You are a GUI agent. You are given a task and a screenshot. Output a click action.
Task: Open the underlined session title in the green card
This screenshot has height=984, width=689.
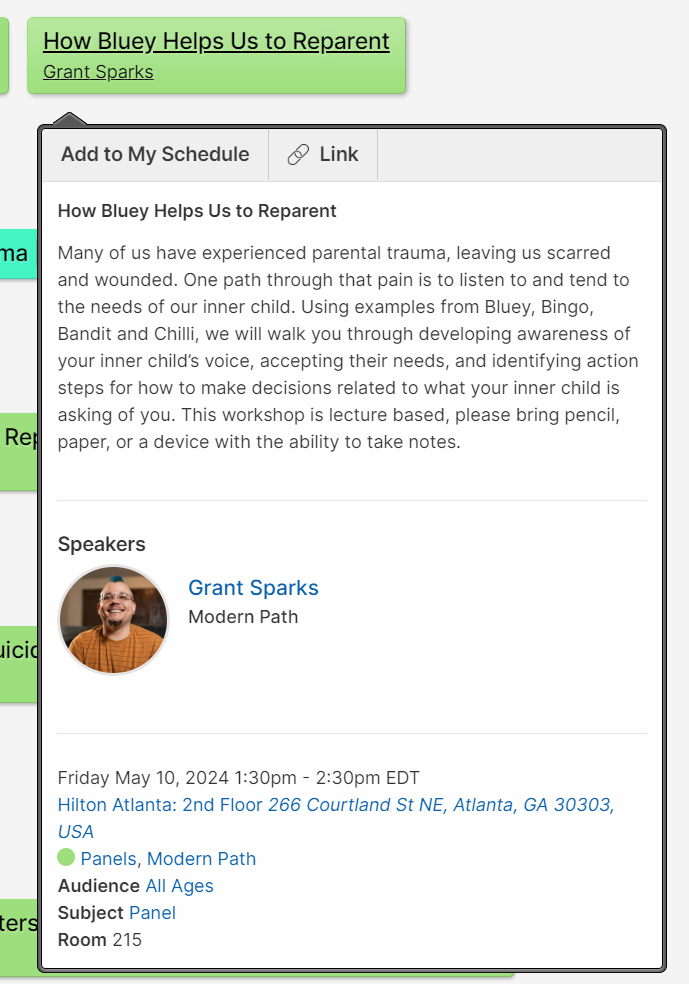[216, 41]
